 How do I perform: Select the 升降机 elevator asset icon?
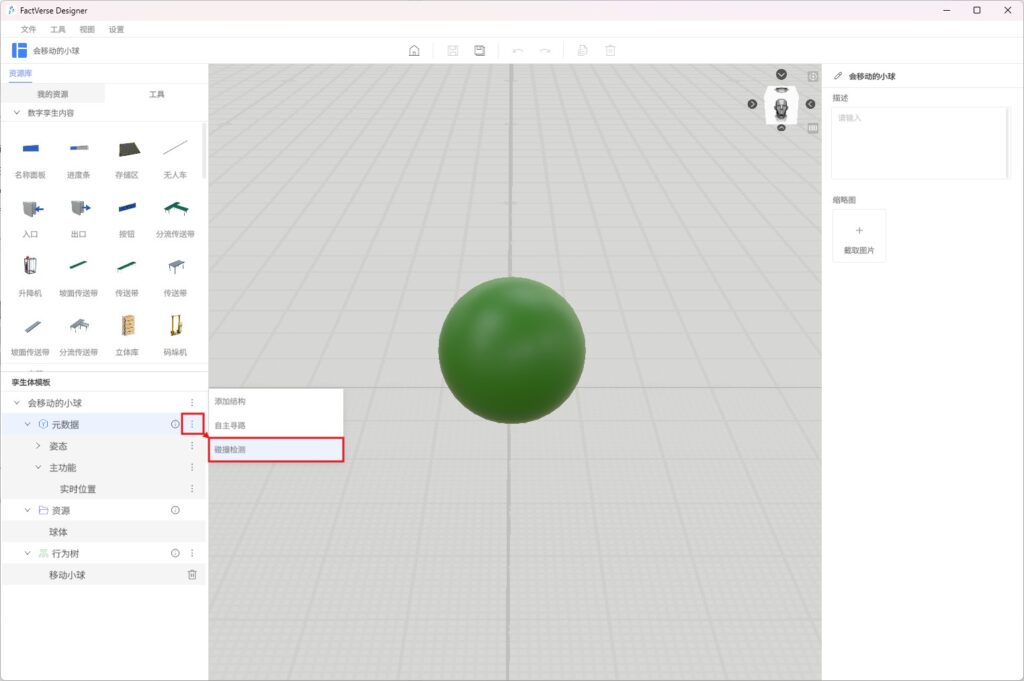pos(29,267)
